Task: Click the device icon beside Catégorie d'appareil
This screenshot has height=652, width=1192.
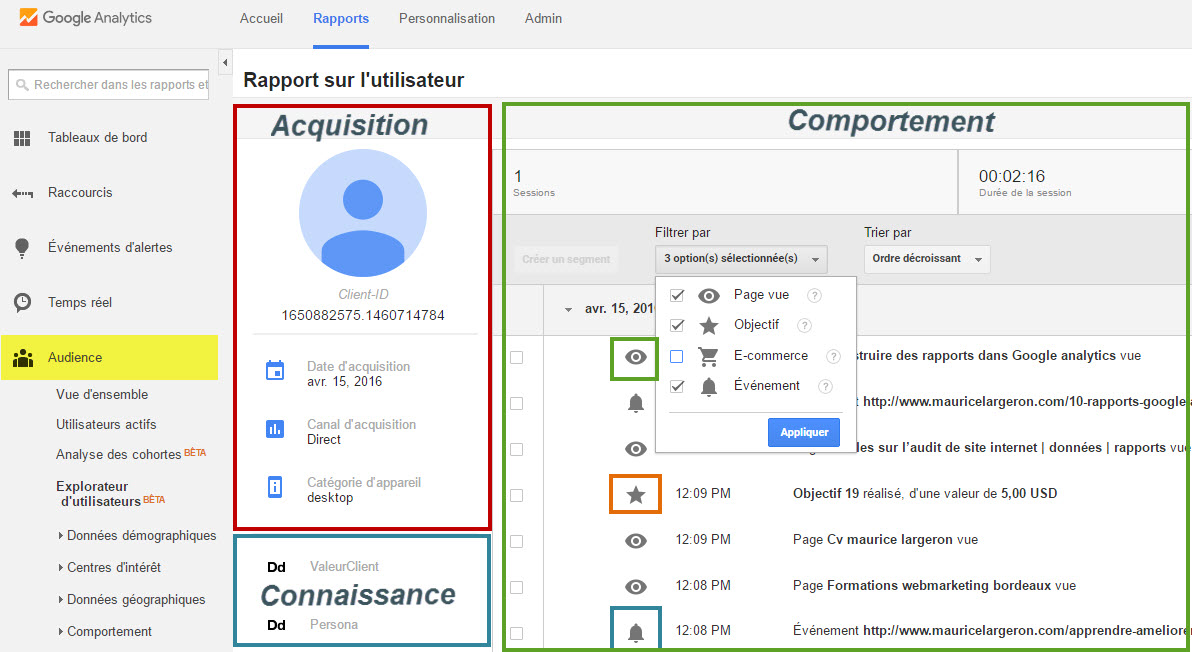Action: (x=274, y=486)
